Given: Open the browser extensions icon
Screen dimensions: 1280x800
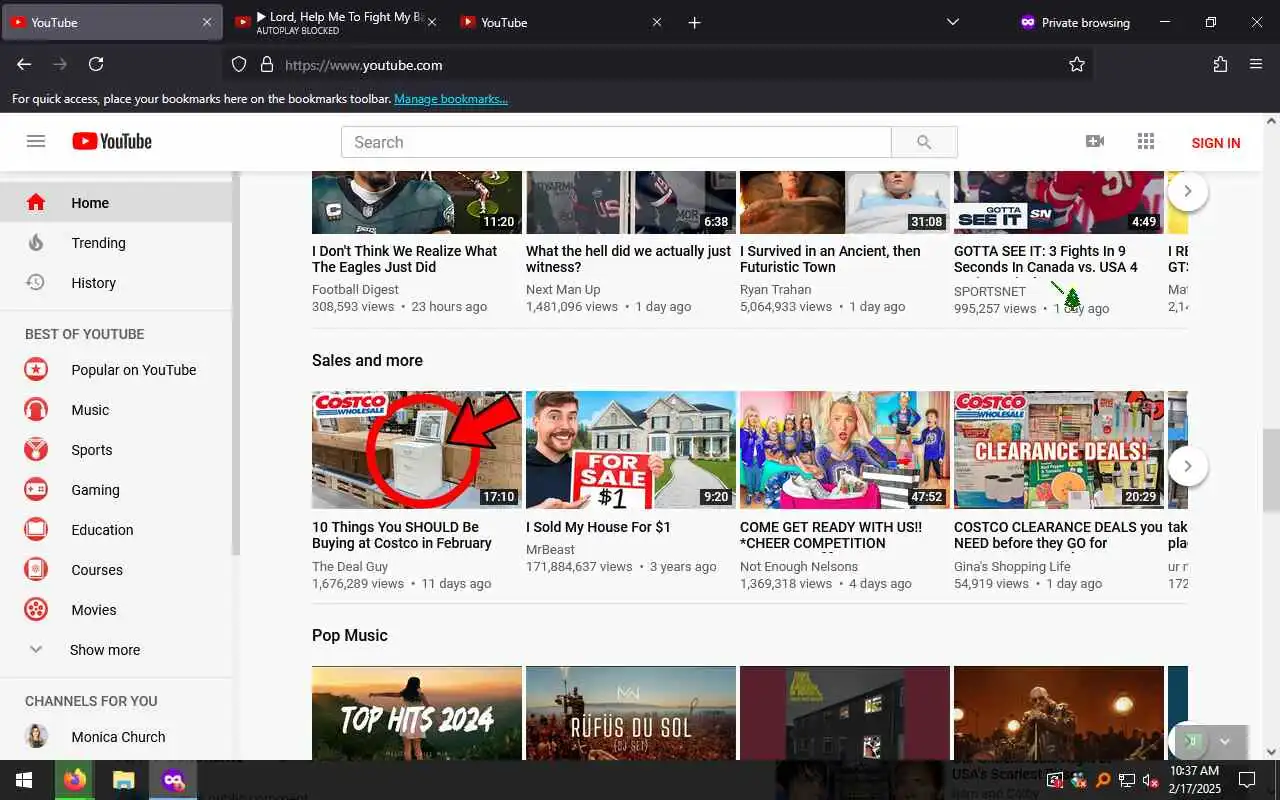Looking at the screenshot, I should 1220,64.
